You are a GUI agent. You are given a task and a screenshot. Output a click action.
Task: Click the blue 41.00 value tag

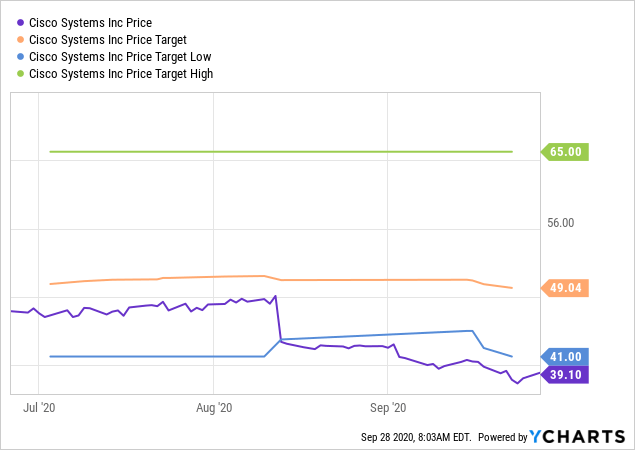pos(567,357)
